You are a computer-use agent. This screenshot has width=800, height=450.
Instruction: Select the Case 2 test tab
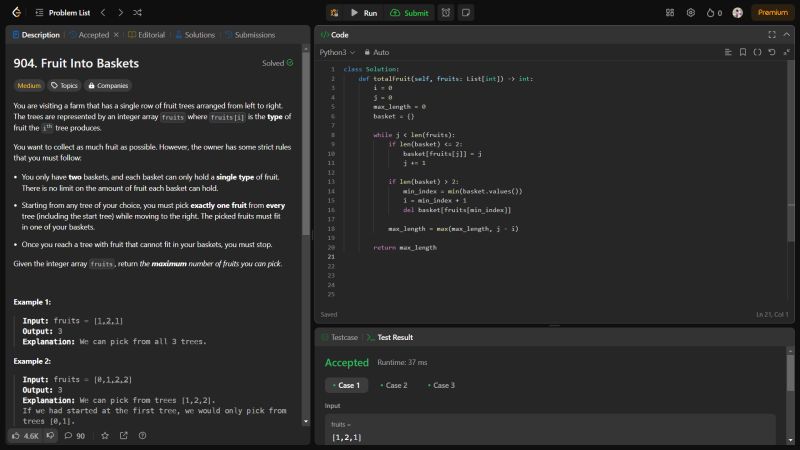tap(393, 385)
